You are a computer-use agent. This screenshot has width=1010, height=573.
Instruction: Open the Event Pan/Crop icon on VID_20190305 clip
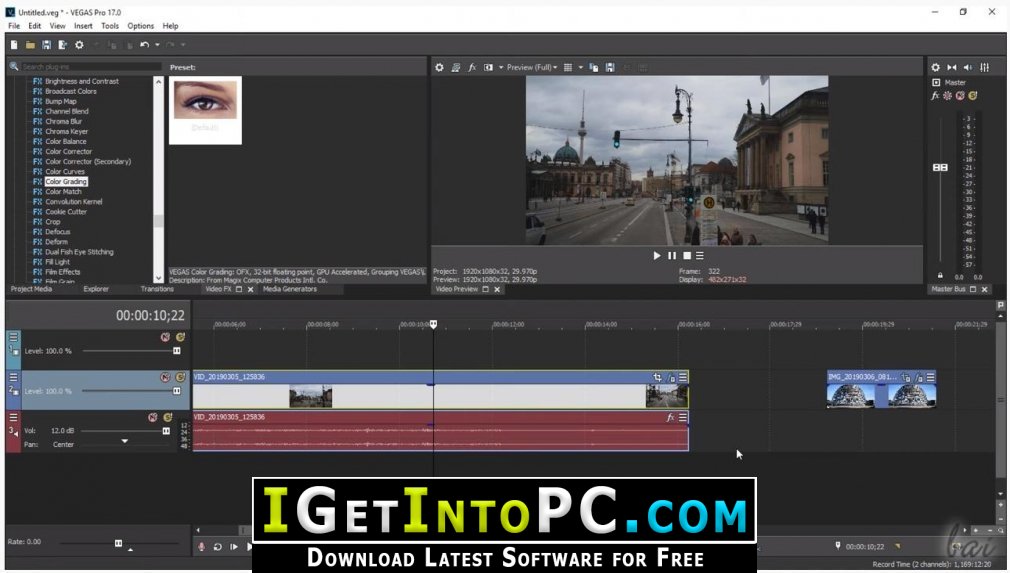657,377
